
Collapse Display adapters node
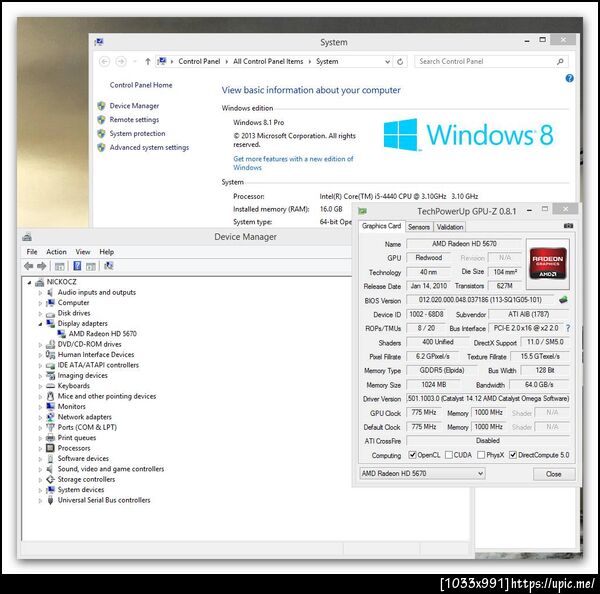40,324
